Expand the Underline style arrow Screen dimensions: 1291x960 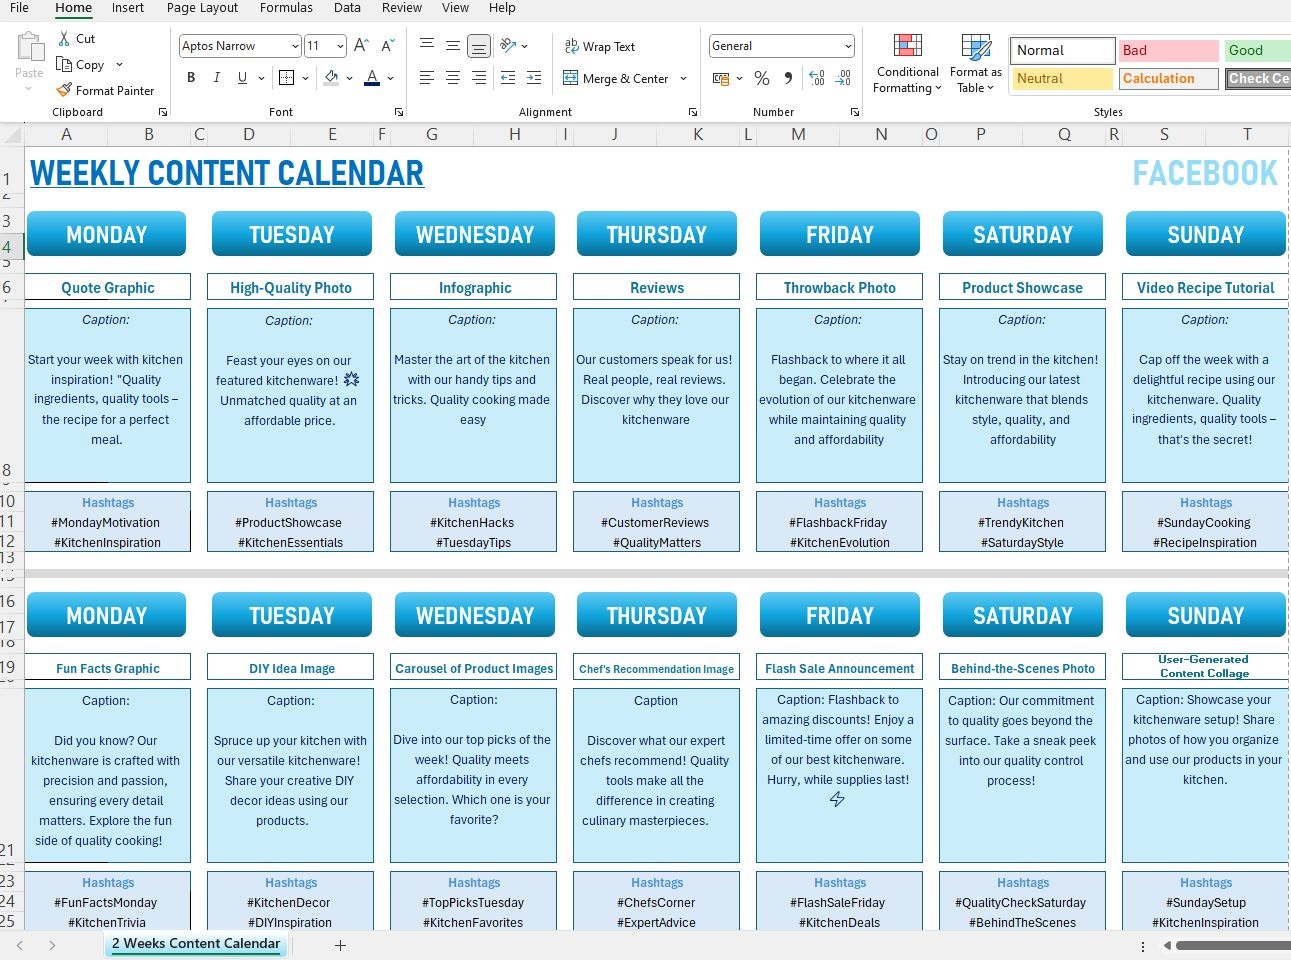262,78
